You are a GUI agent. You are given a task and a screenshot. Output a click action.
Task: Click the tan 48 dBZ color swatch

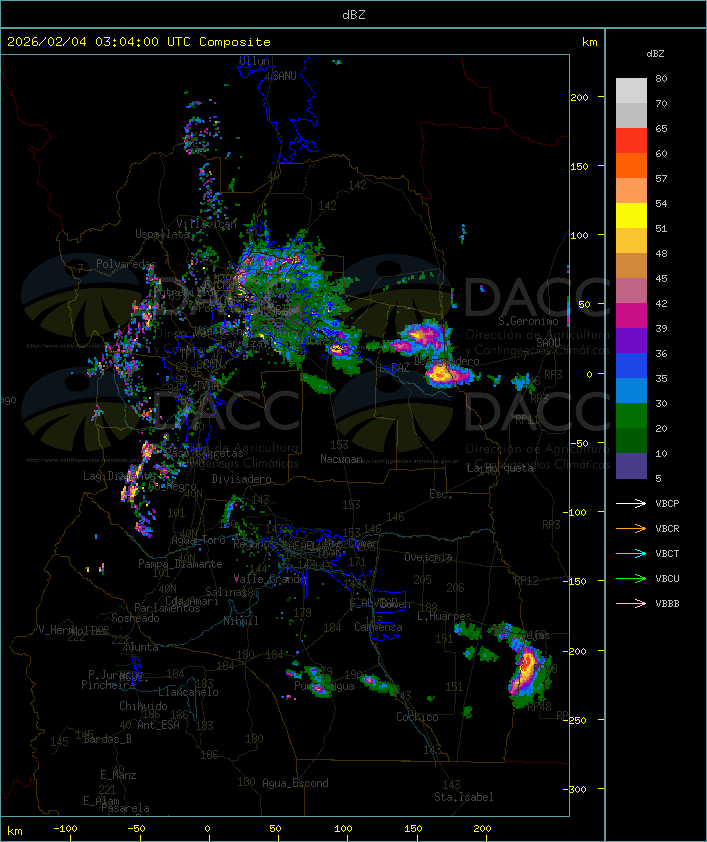[631, 266]
